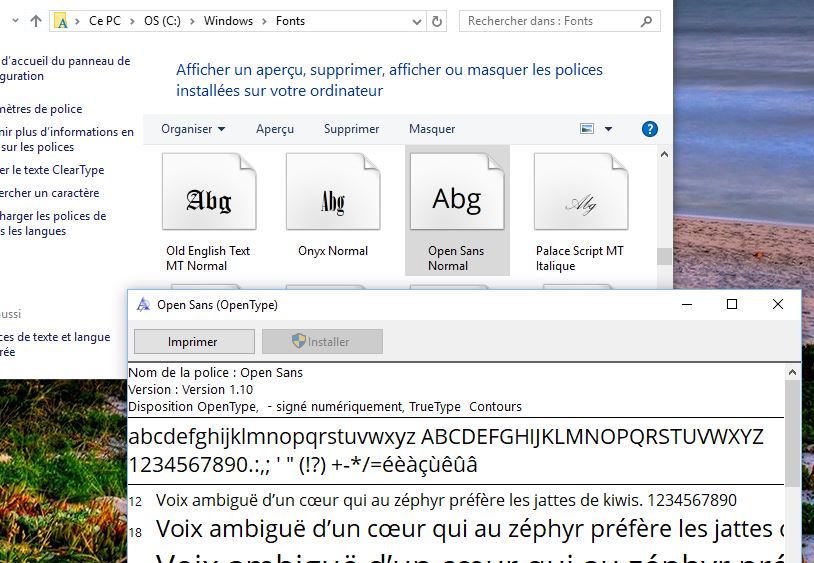Click the font list scrollbar thumb
This screenshot has width=814, height=563.
coord(664,256)
